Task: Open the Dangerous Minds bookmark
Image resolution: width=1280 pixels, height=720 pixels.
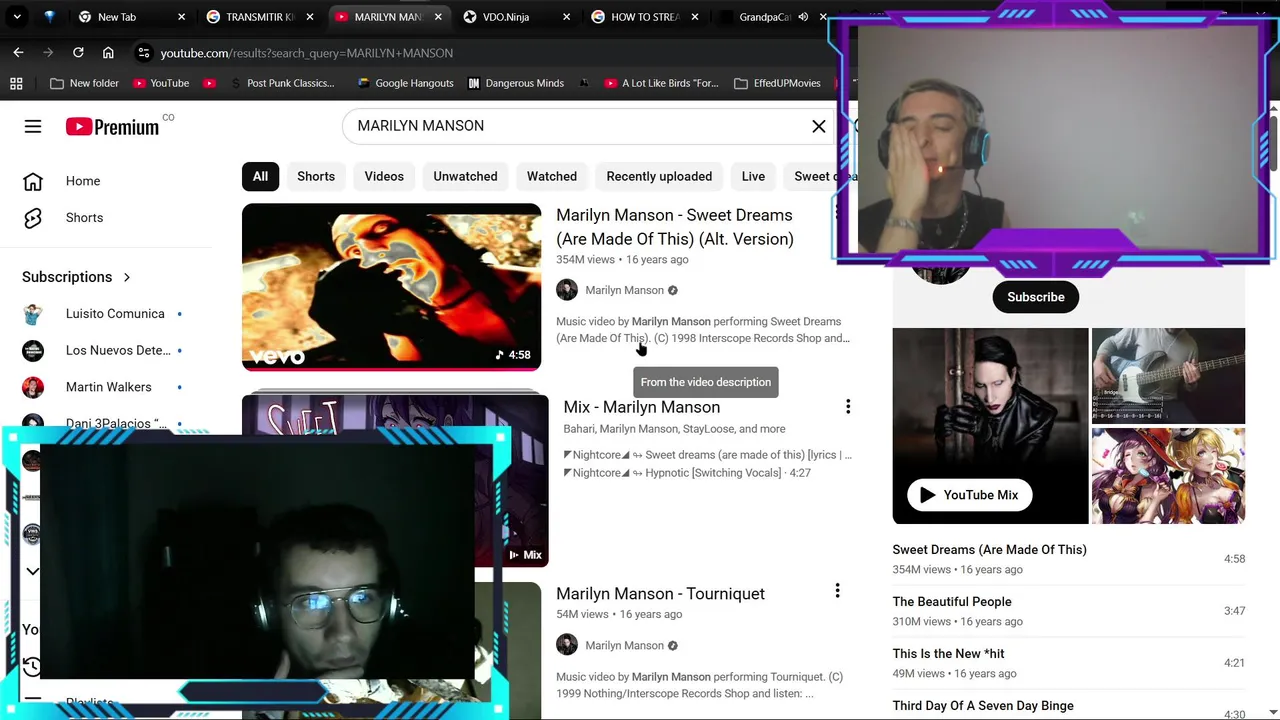Action: click(516, 83)
